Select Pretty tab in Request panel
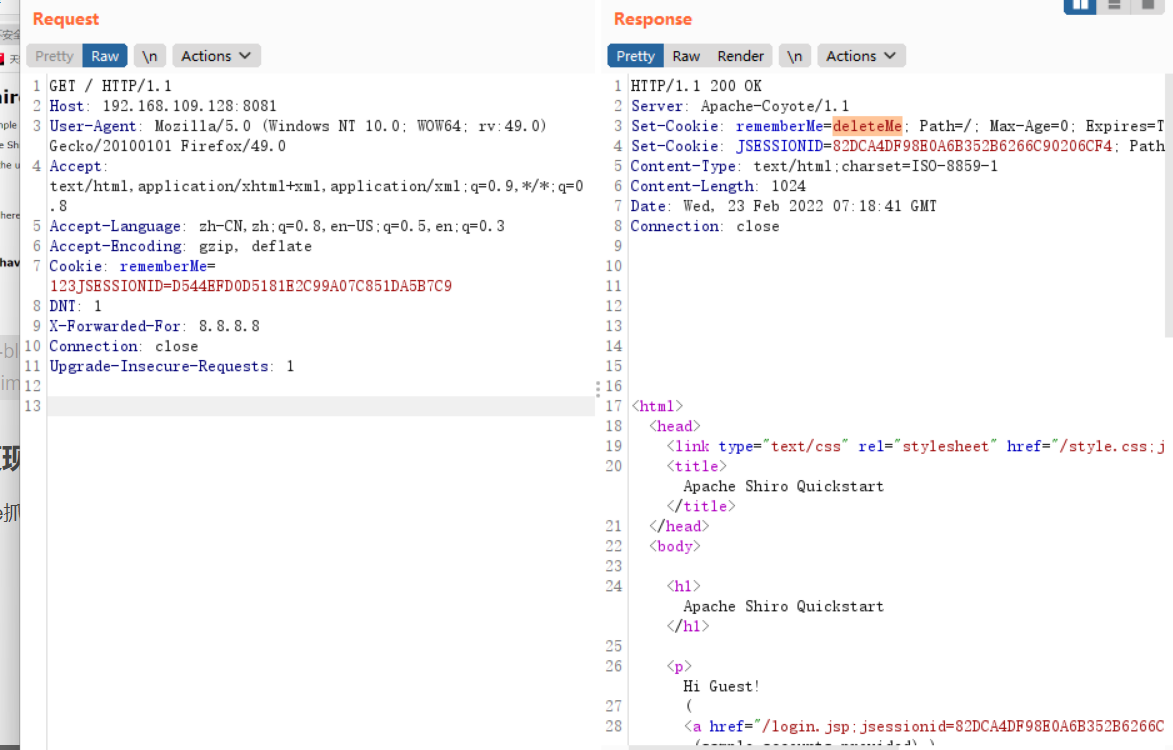Screen dimensions: 1173x750 point(54,56)
